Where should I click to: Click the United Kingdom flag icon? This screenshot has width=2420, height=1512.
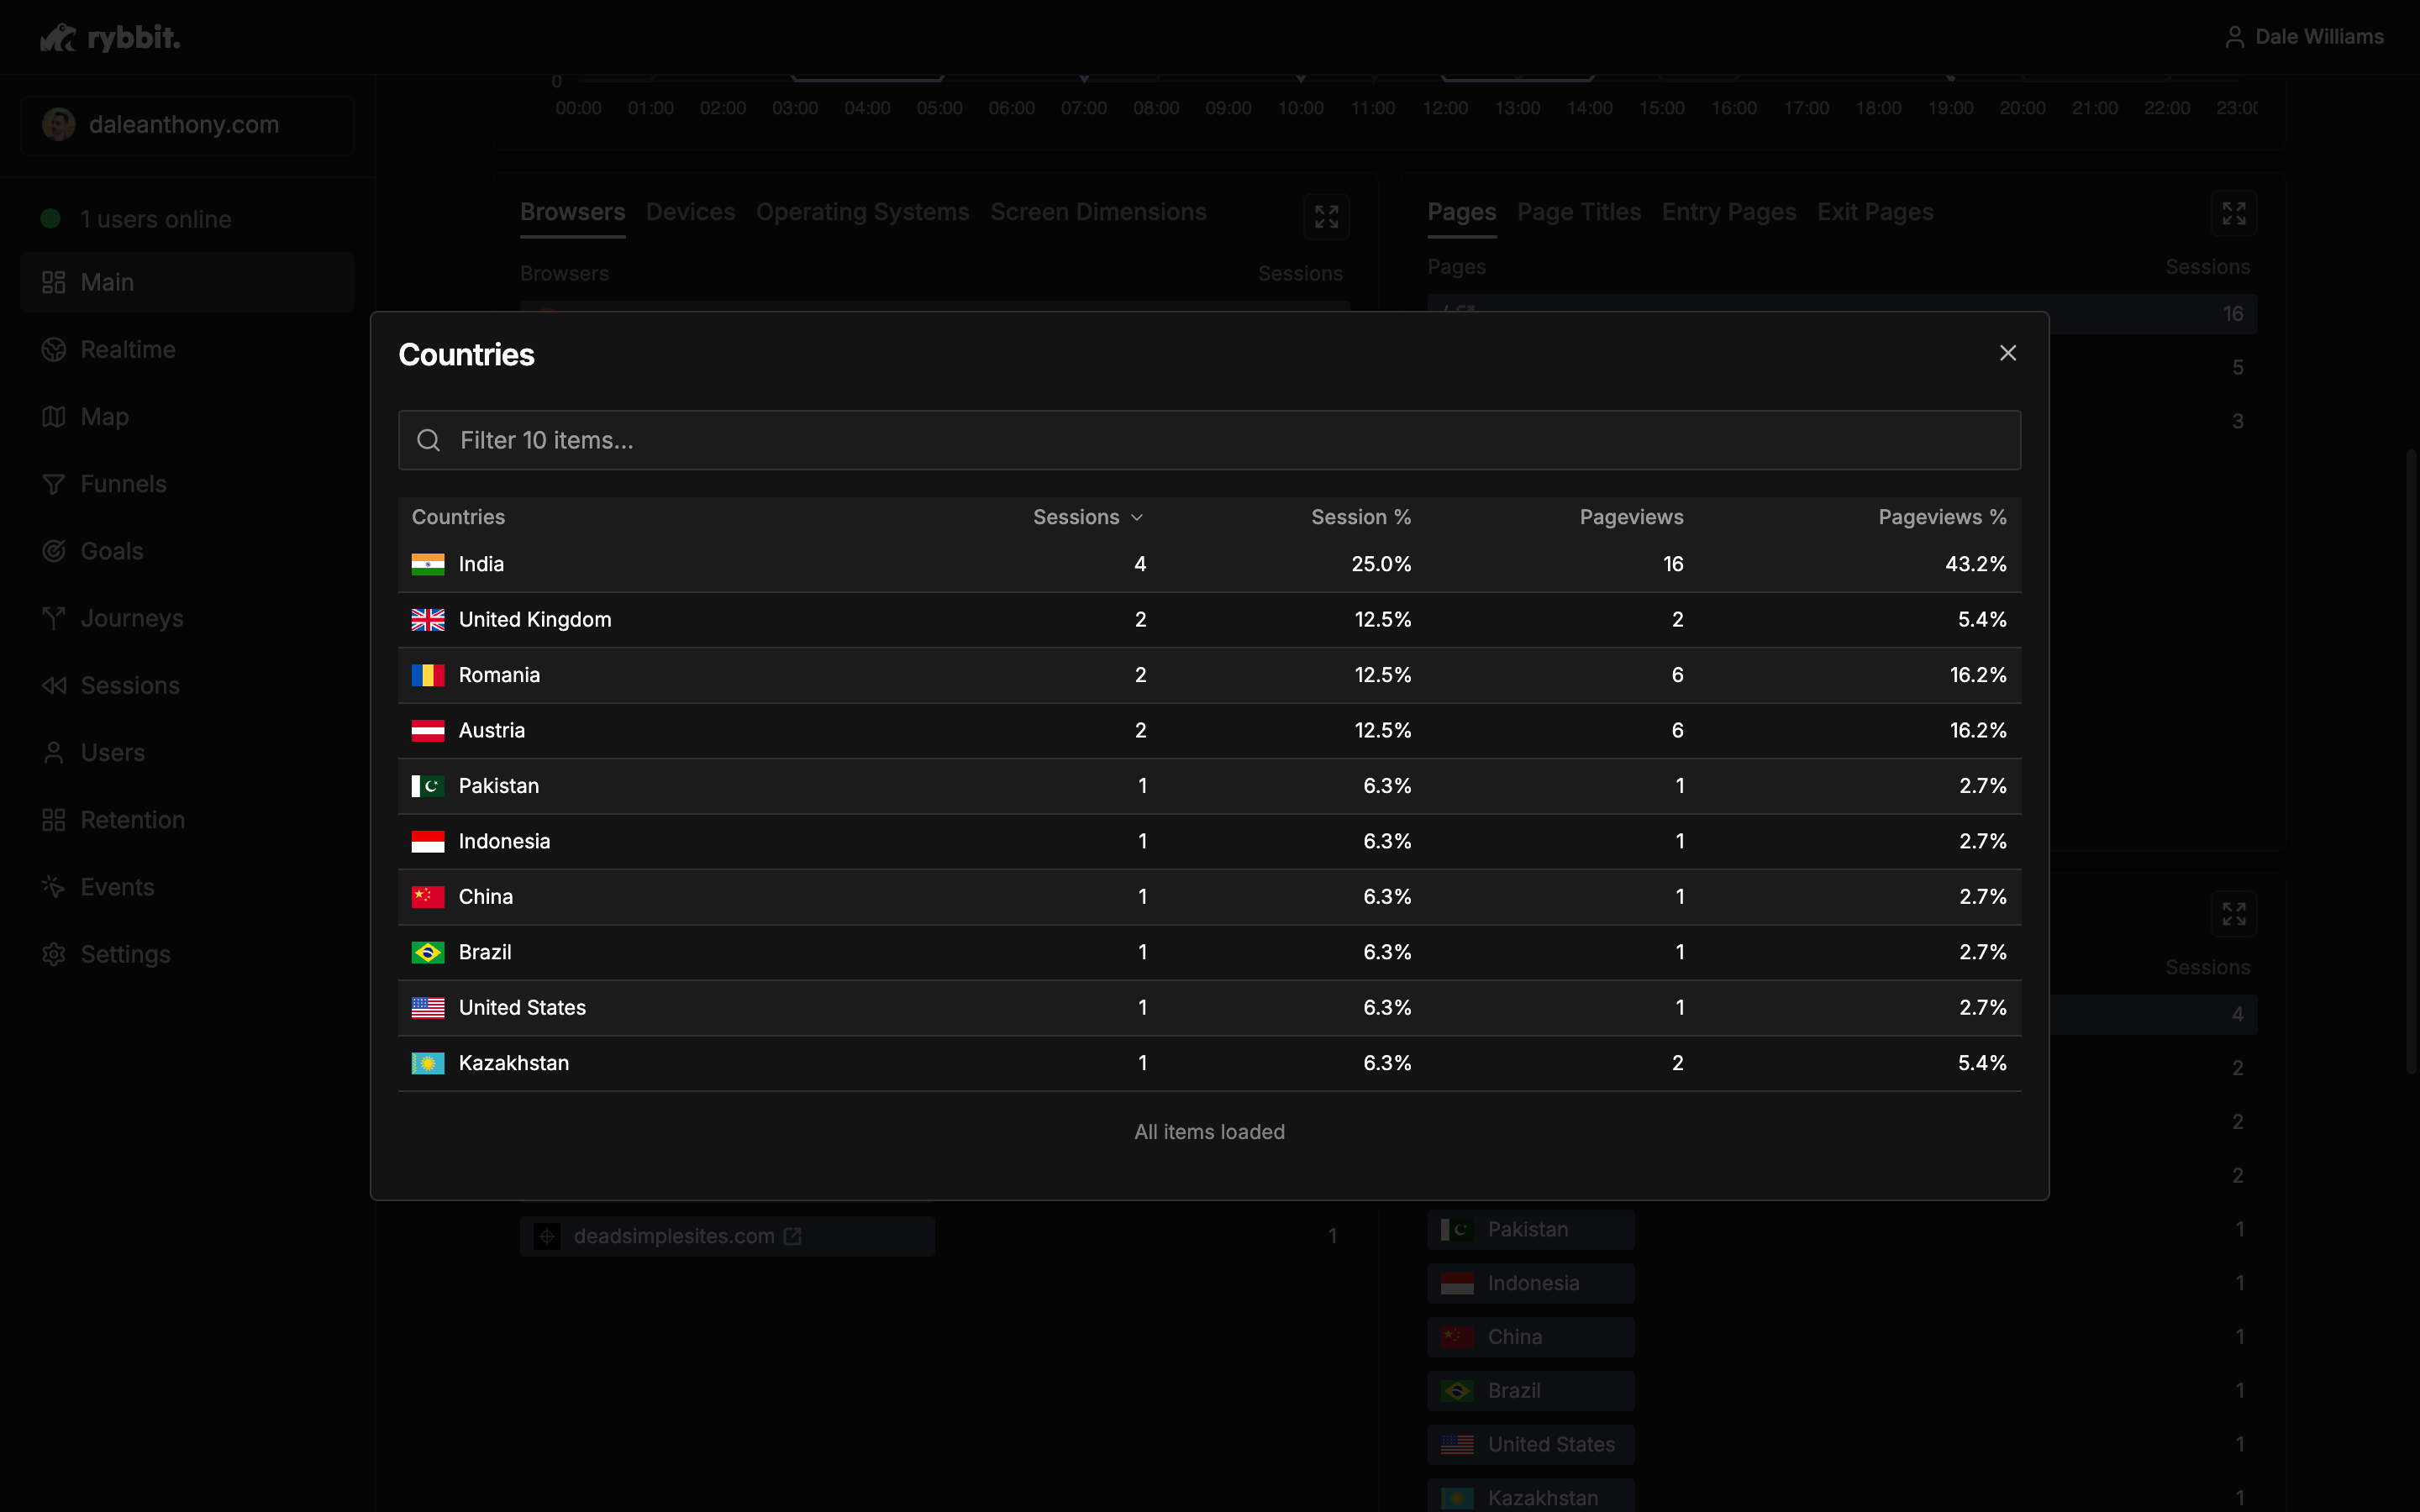pyautogui.click(x=428, y=620)
